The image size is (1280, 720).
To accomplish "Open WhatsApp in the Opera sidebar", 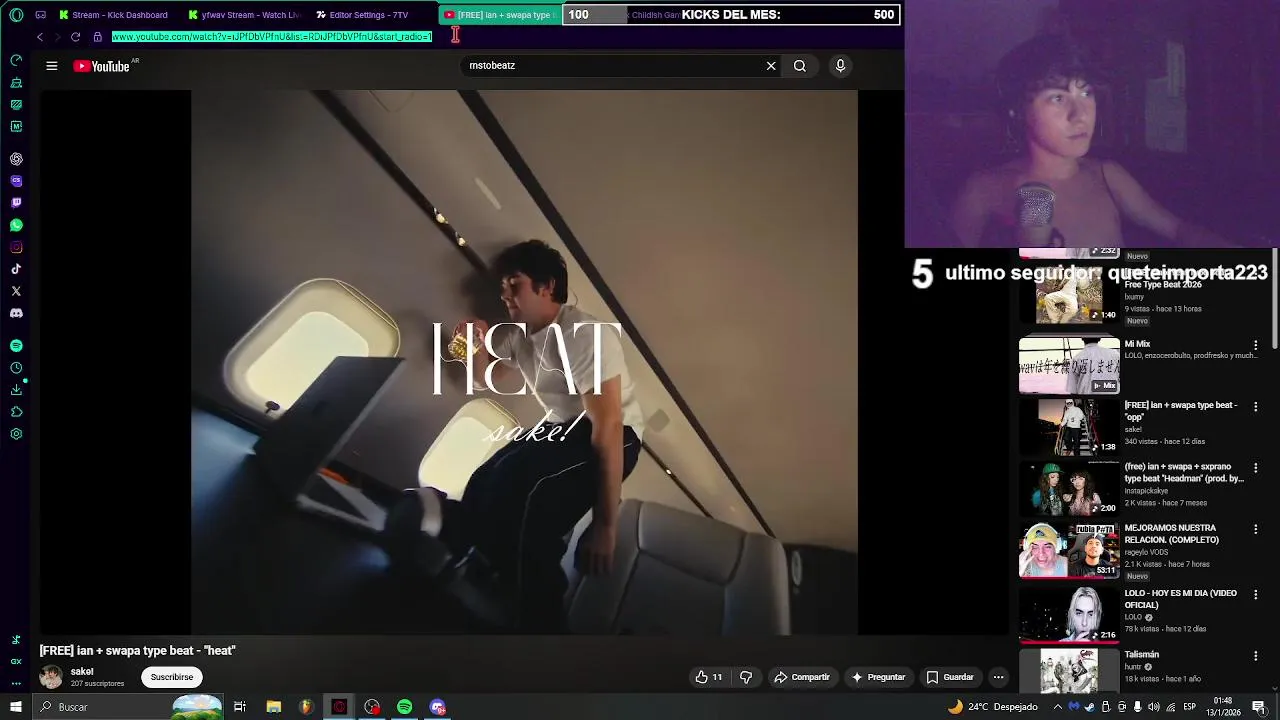I will pyautogui.click(x=16, y=225).
